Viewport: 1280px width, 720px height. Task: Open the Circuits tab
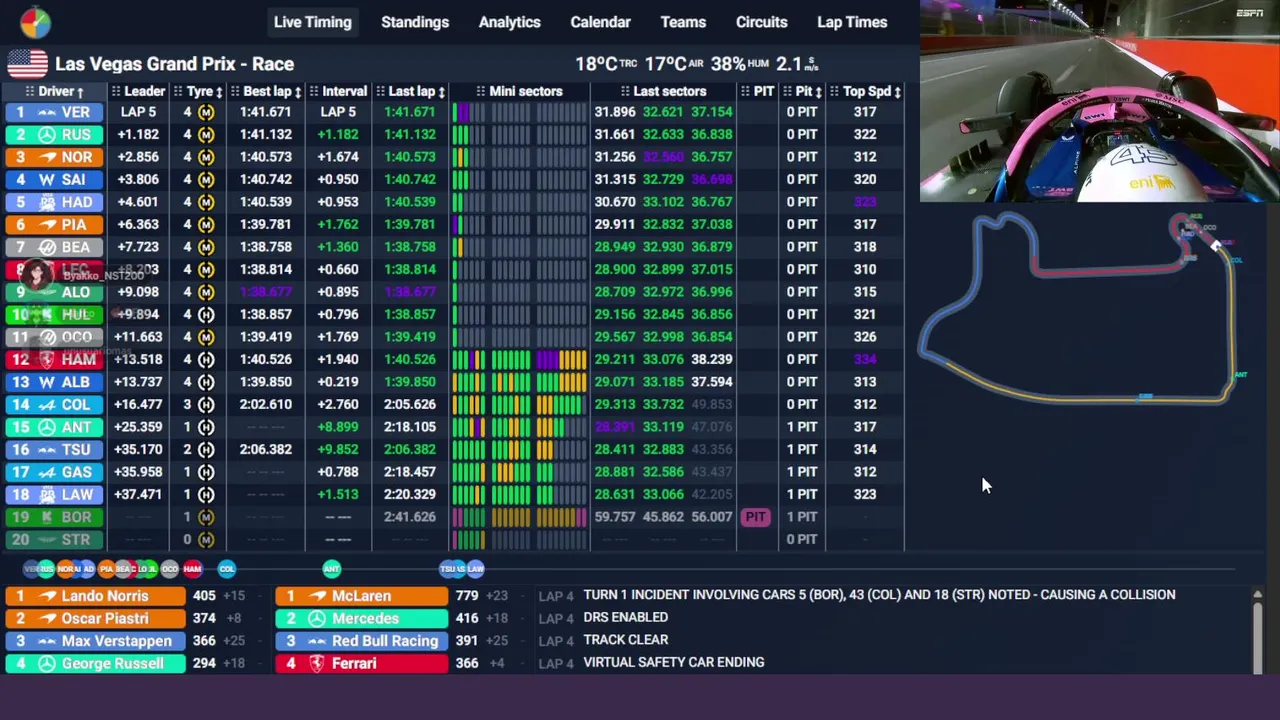pyautogui.click(x=762, y=22)
